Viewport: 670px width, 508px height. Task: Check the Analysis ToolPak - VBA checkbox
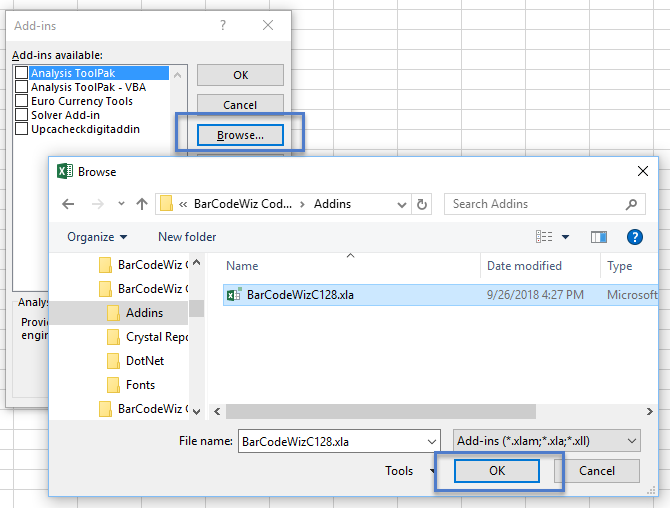tap(21, 87)
